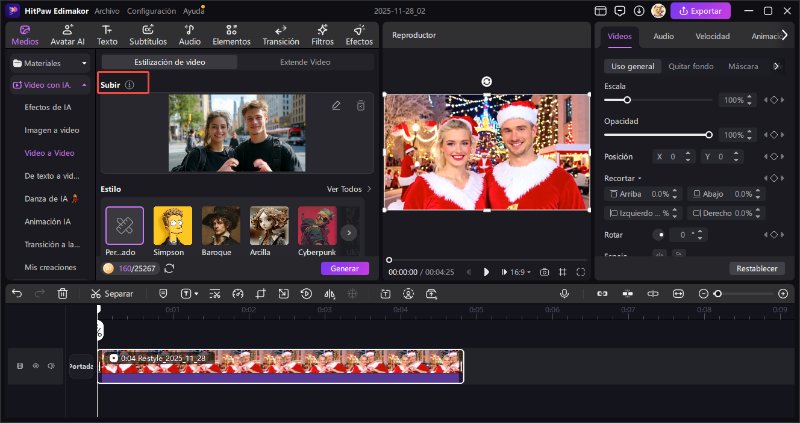Open the Ayuda menu

(193, 11)
